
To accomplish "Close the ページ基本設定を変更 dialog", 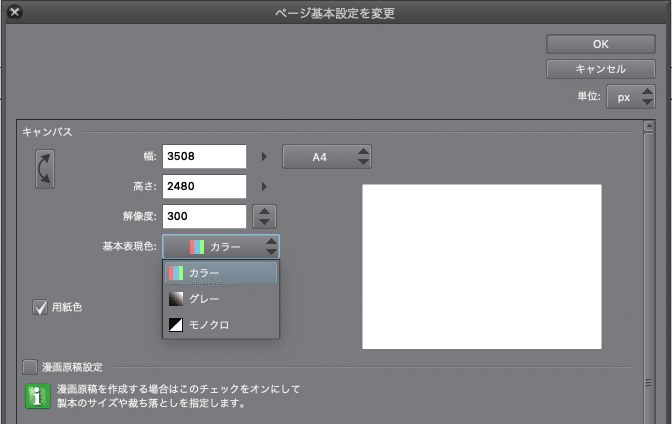I will [15, 12].
